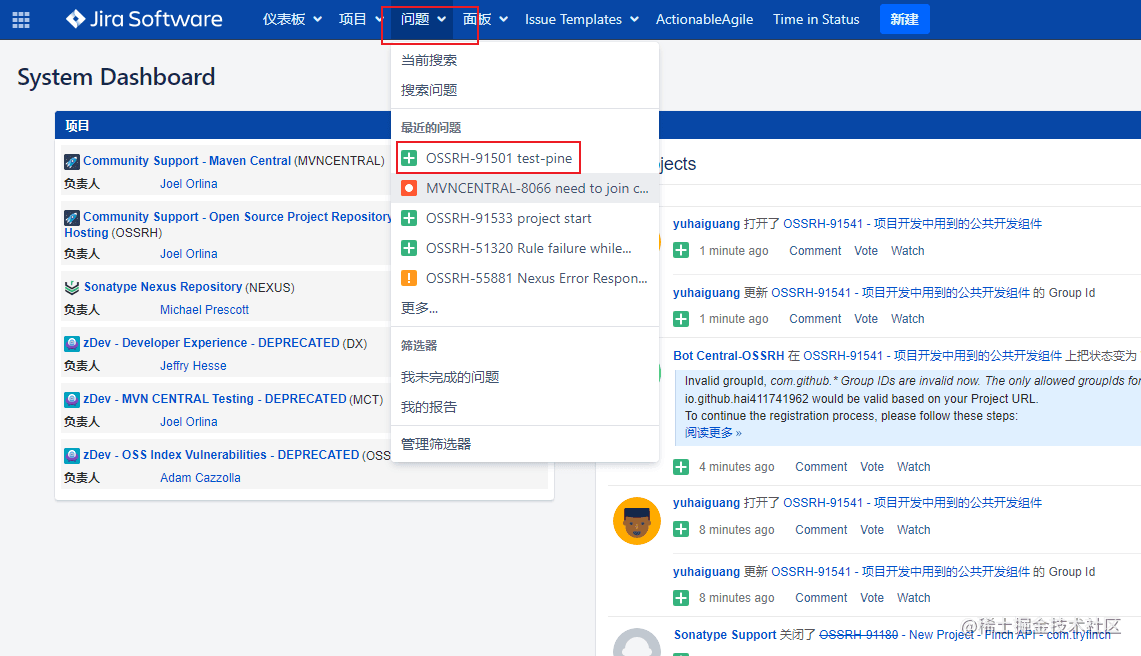Expand the 仪表板 dropdown menu
1141x656 pixels.
[292, 19]
